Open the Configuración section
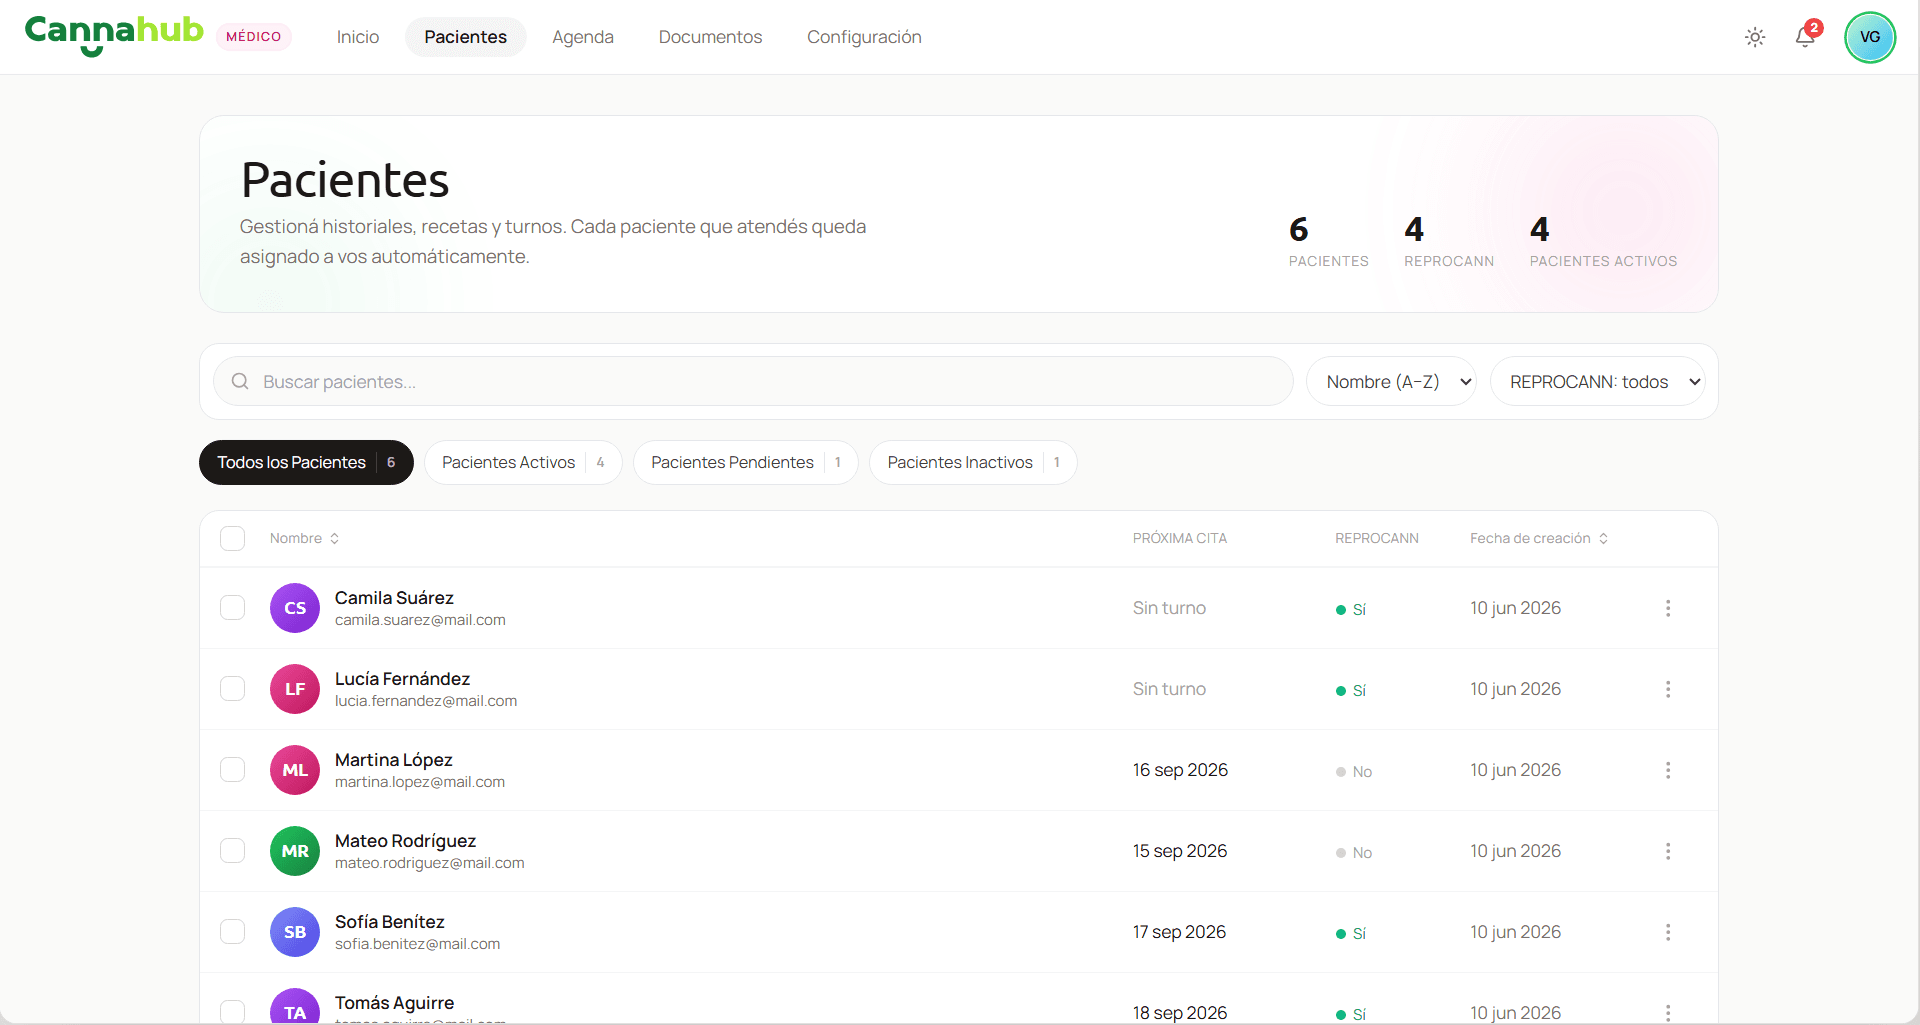This screenshot has height=1025, width=1920. 864,37
